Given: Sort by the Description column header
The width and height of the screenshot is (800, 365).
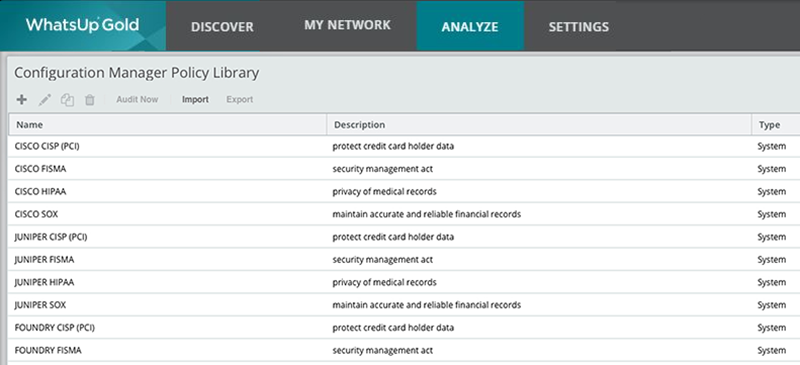Looking at the screenshot, I should [539, 125].
